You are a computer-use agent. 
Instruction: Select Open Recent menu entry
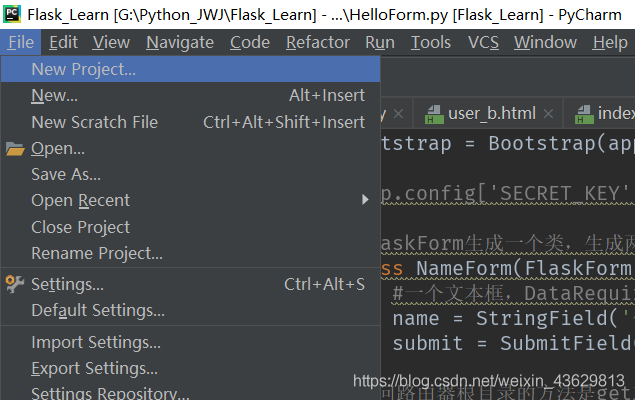point(190,200)
